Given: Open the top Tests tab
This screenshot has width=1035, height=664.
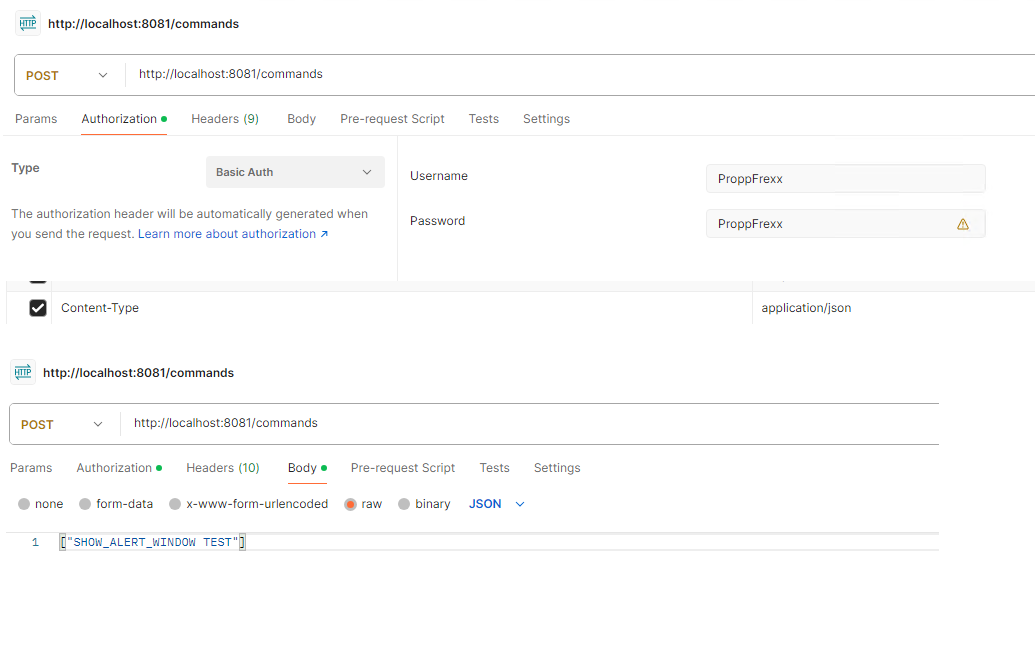Looking at the screenshot, I should click(x=483, y=119).
